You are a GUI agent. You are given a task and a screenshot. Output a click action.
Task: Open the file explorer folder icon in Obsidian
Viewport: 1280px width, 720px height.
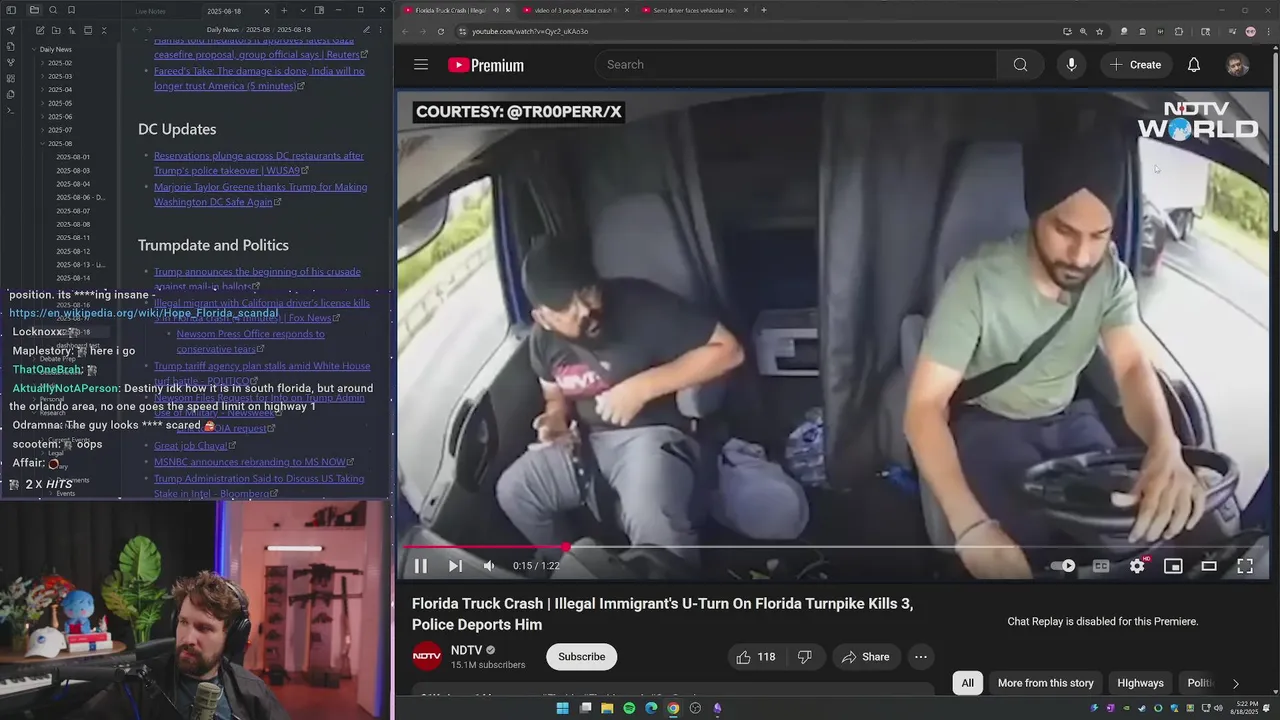(x=34, y=10)
